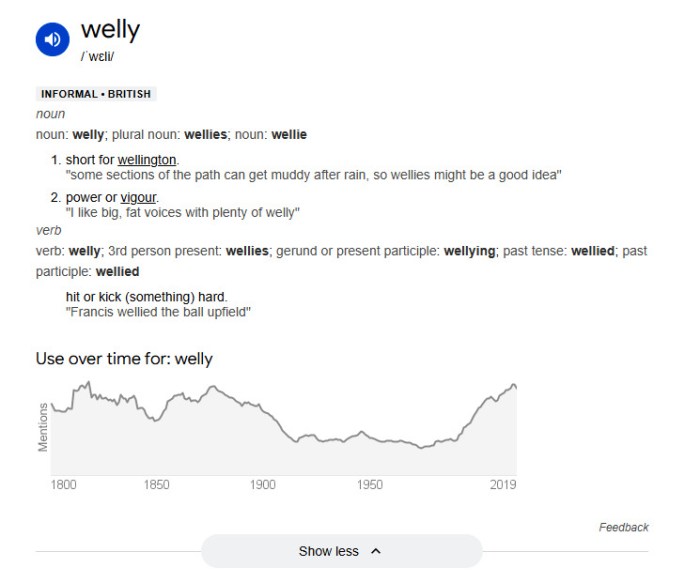This screenshot has width=700, height=583.
Task: Select the 1900 mark on usage graph
Action: [x=263, y=485]
